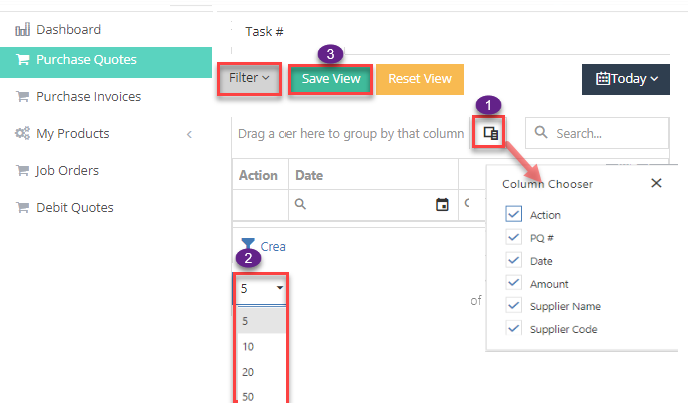The height and width of the screenshot is (403, 688).
Task: Select Purchase Quotes in sidebar
Action: click(86, 60)
